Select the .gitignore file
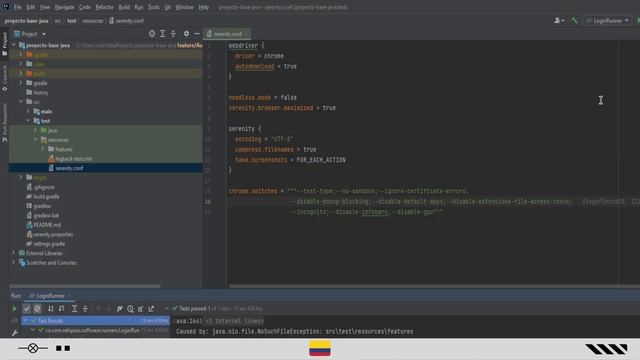Screen dimensions: 640x360 (x=40, y=187)
